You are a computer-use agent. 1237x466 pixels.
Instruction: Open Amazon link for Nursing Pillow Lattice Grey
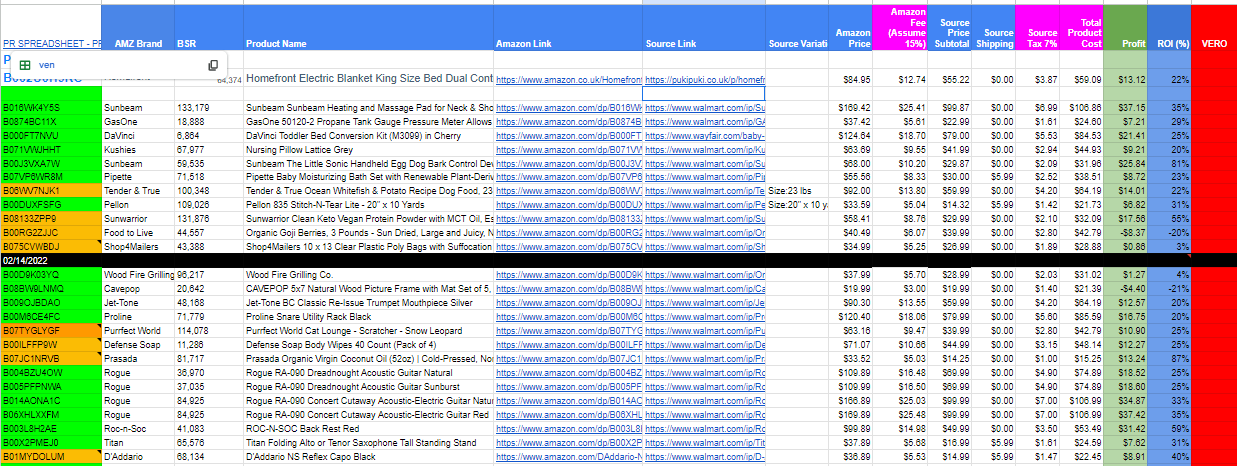pos(567,148)
